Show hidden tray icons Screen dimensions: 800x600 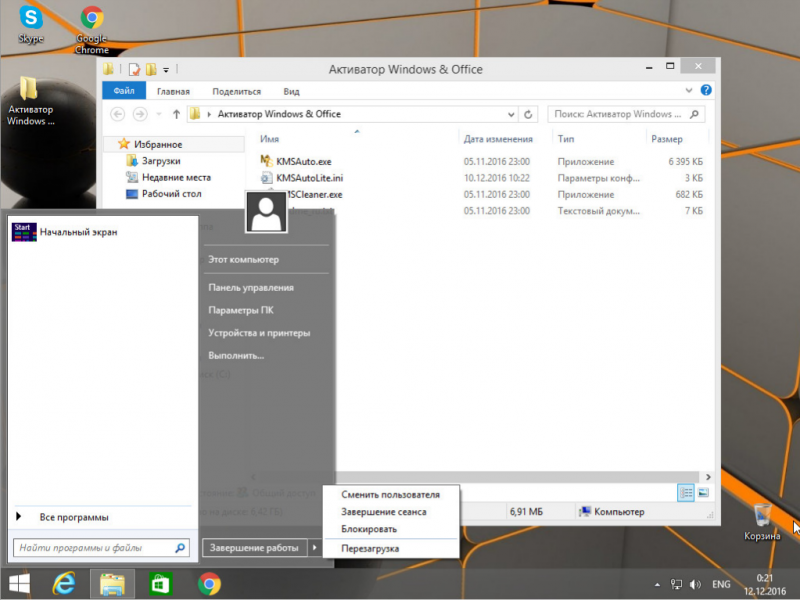[657, 585]
